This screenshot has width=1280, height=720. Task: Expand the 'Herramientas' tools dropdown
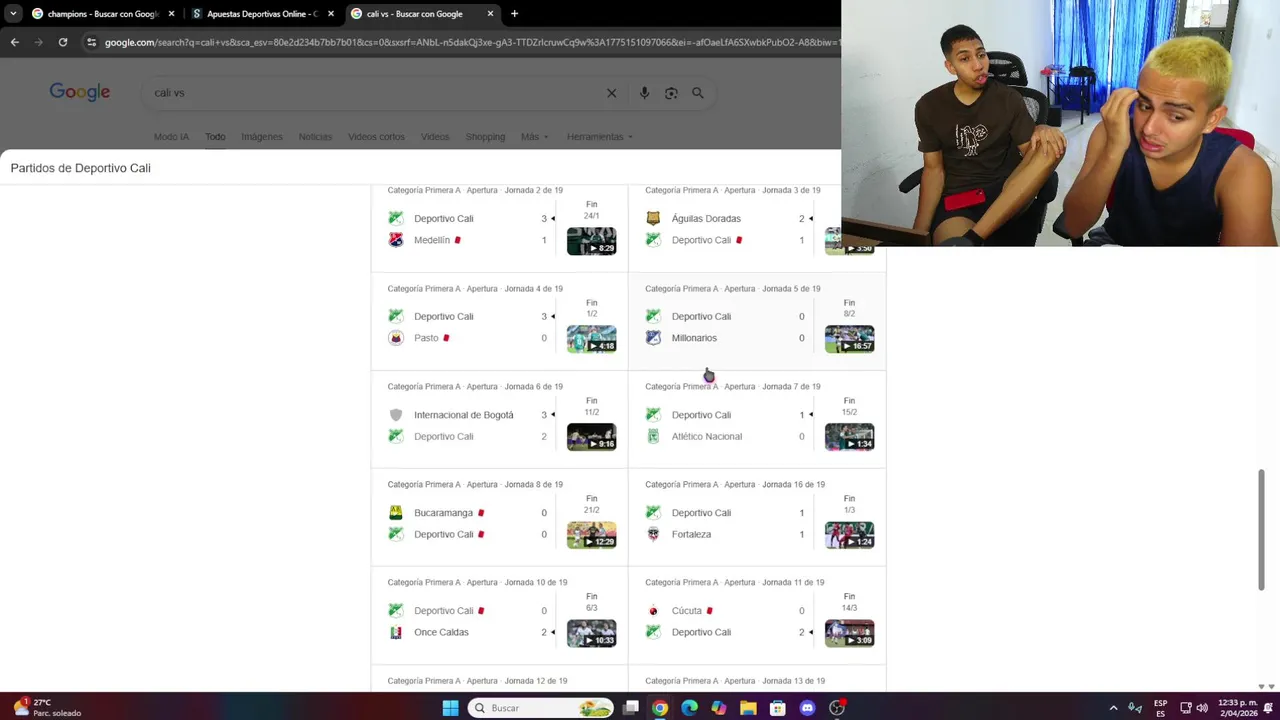click(599, 137)
